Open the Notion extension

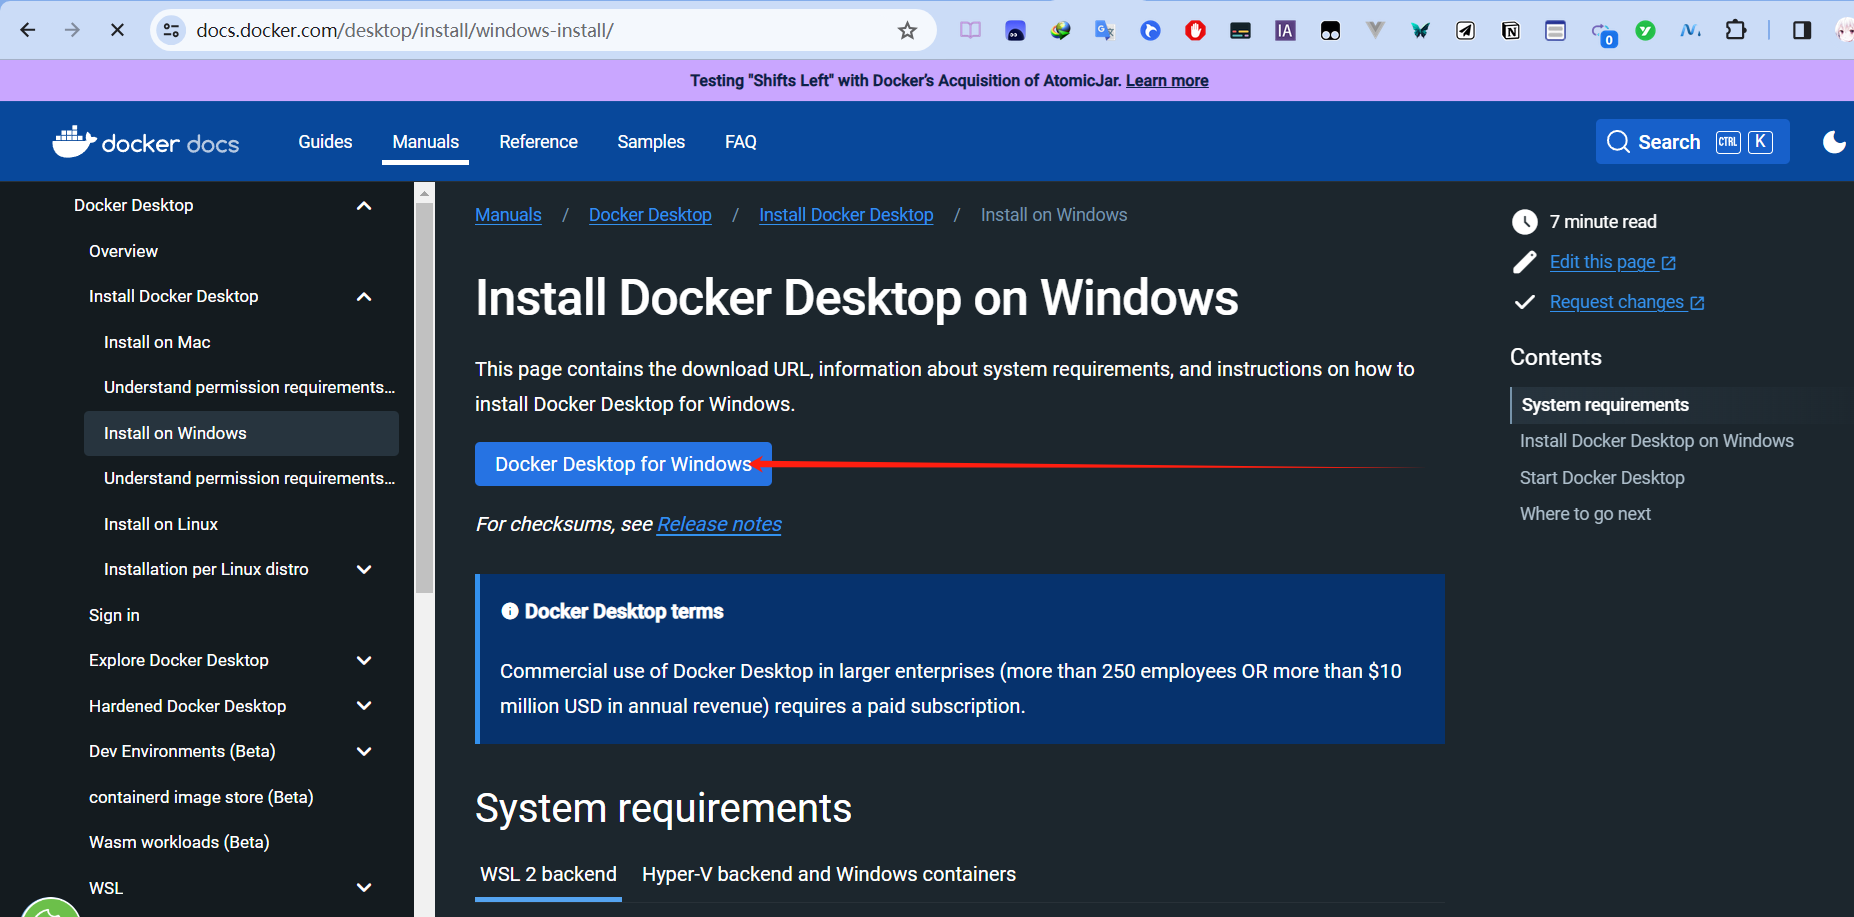point(1510,30)
